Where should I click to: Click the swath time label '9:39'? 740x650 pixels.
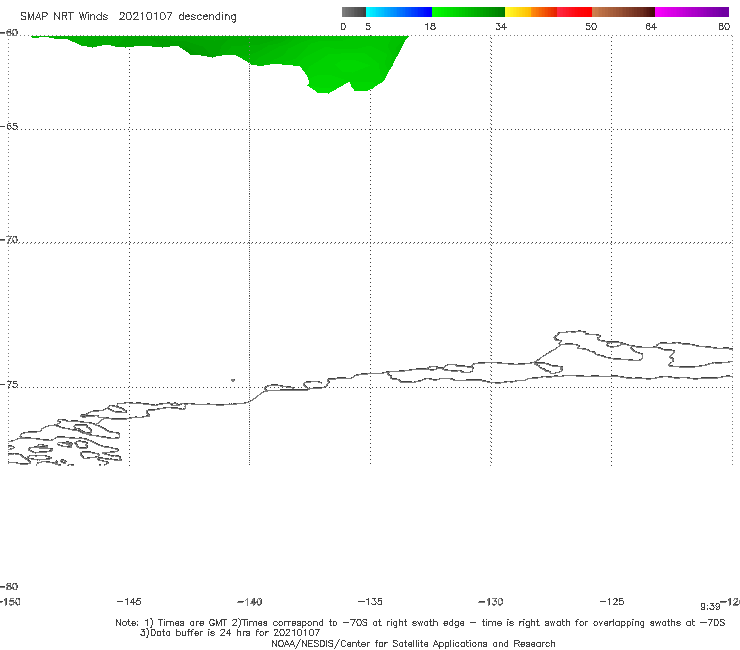[710, 607]
